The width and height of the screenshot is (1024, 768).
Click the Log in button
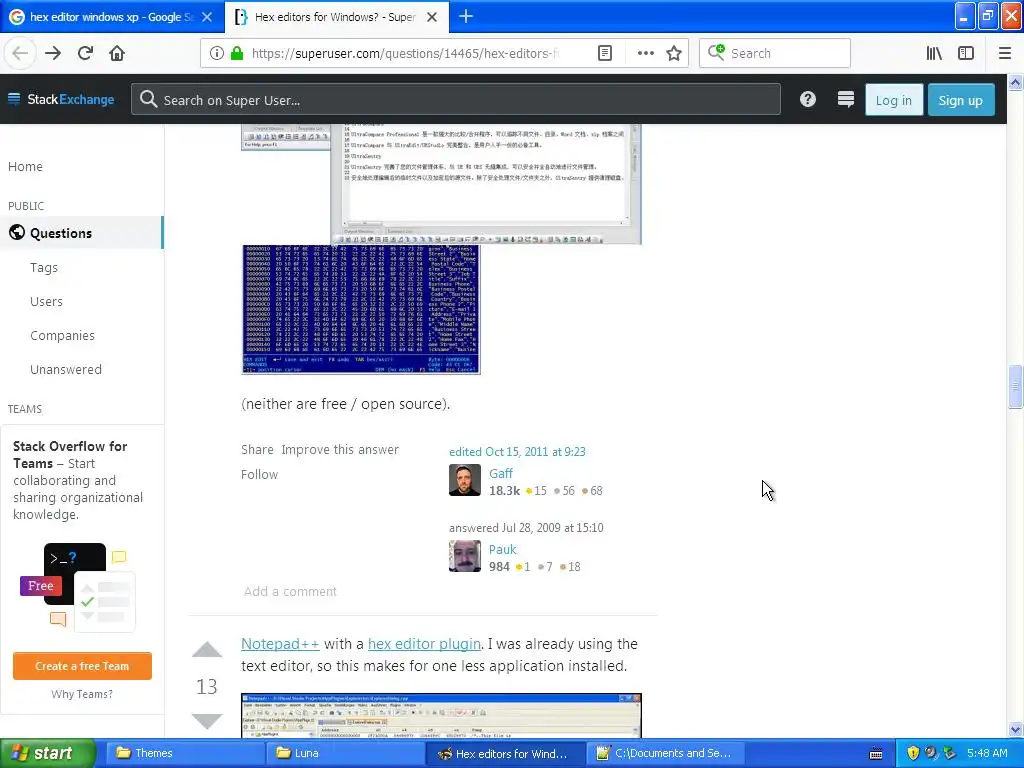pos(893,100)
